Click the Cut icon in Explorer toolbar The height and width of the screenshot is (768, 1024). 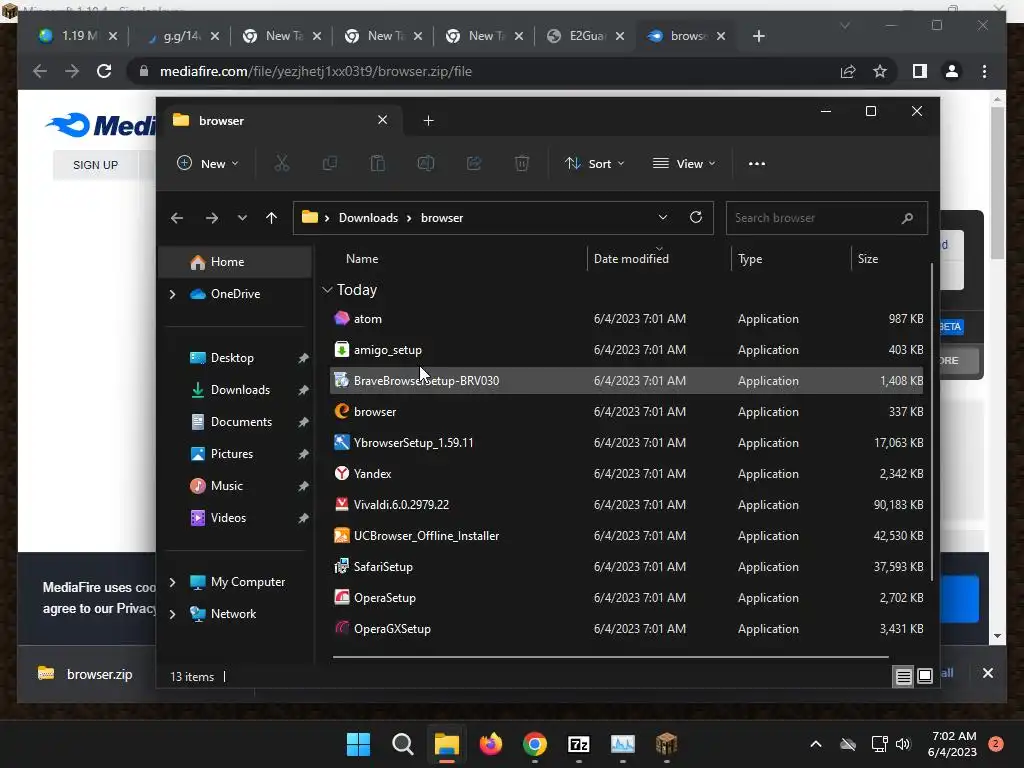pos(281,163)
